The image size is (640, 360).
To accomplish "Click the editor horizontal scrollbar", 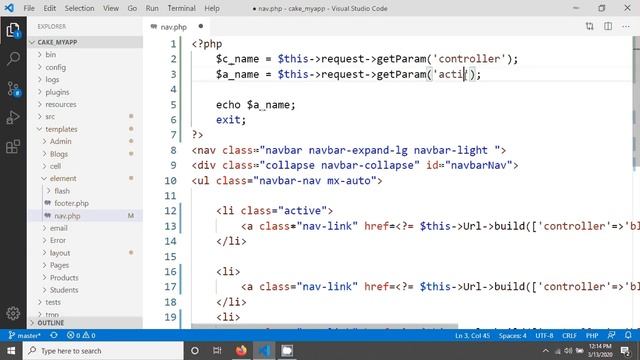I will (x=324, y=326).
